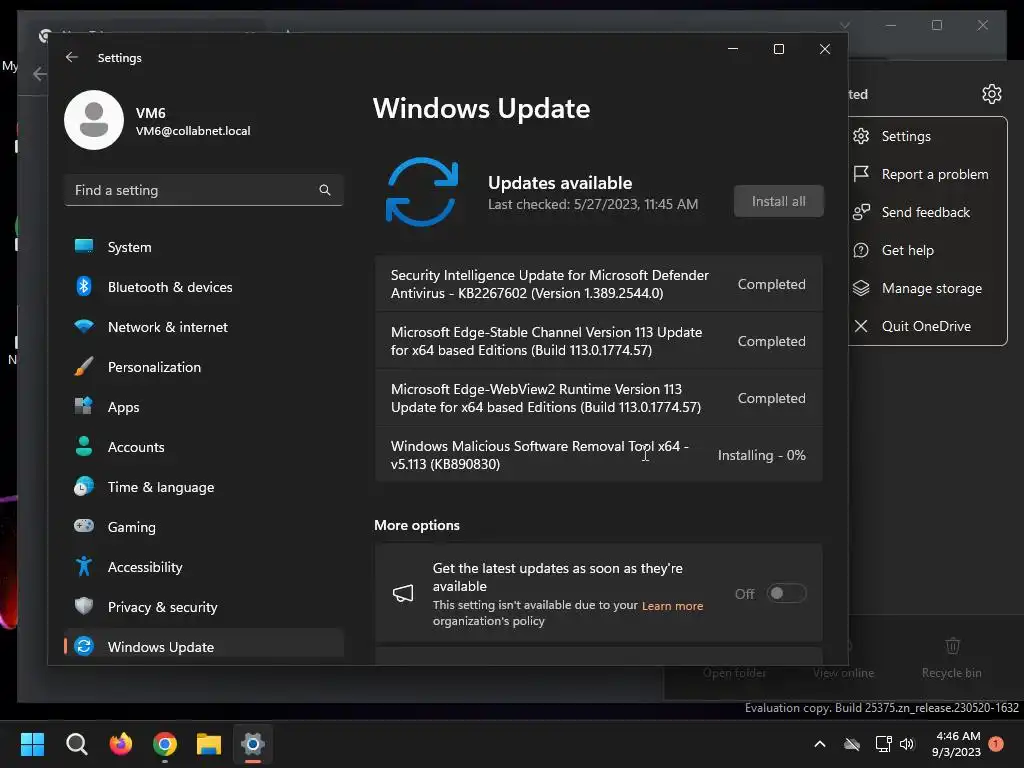
Task: Open Accessibility settings in the sidebar
Action: [204, 567]
